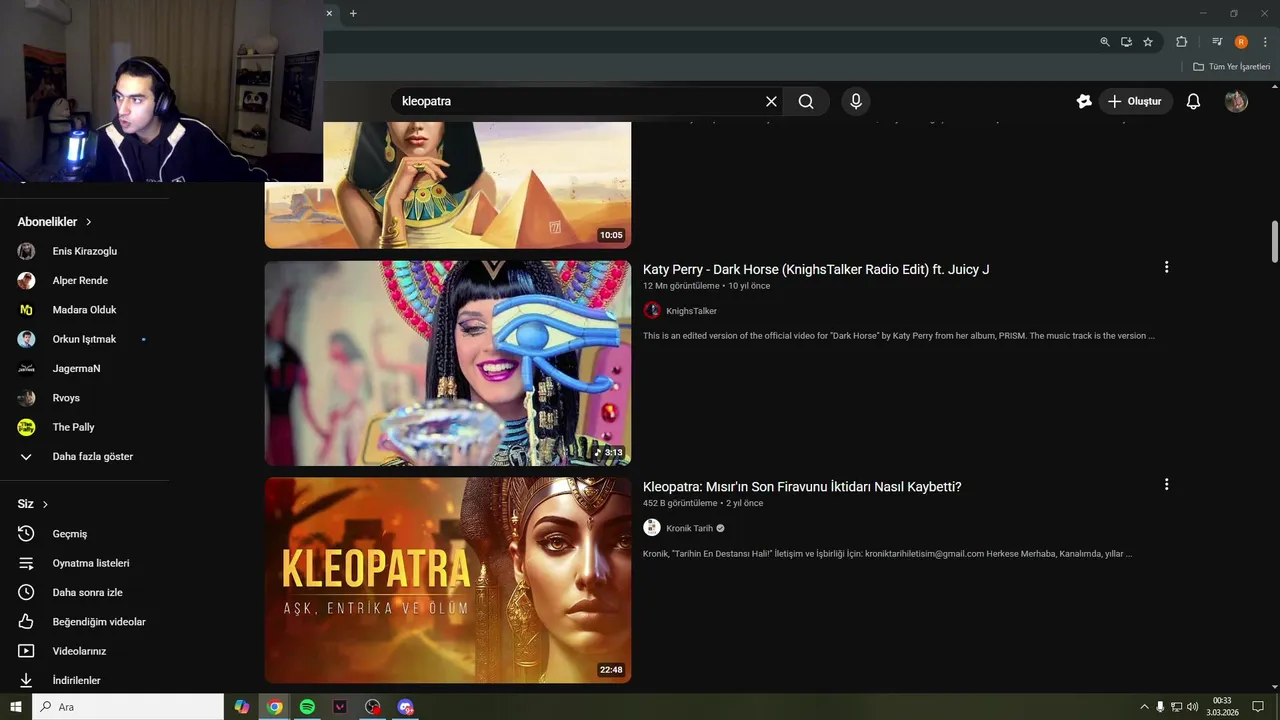The width and height of the screenshot is (1280, 720).
Task: Click KnighsTalker channel avatar
Action: (652, 310)
